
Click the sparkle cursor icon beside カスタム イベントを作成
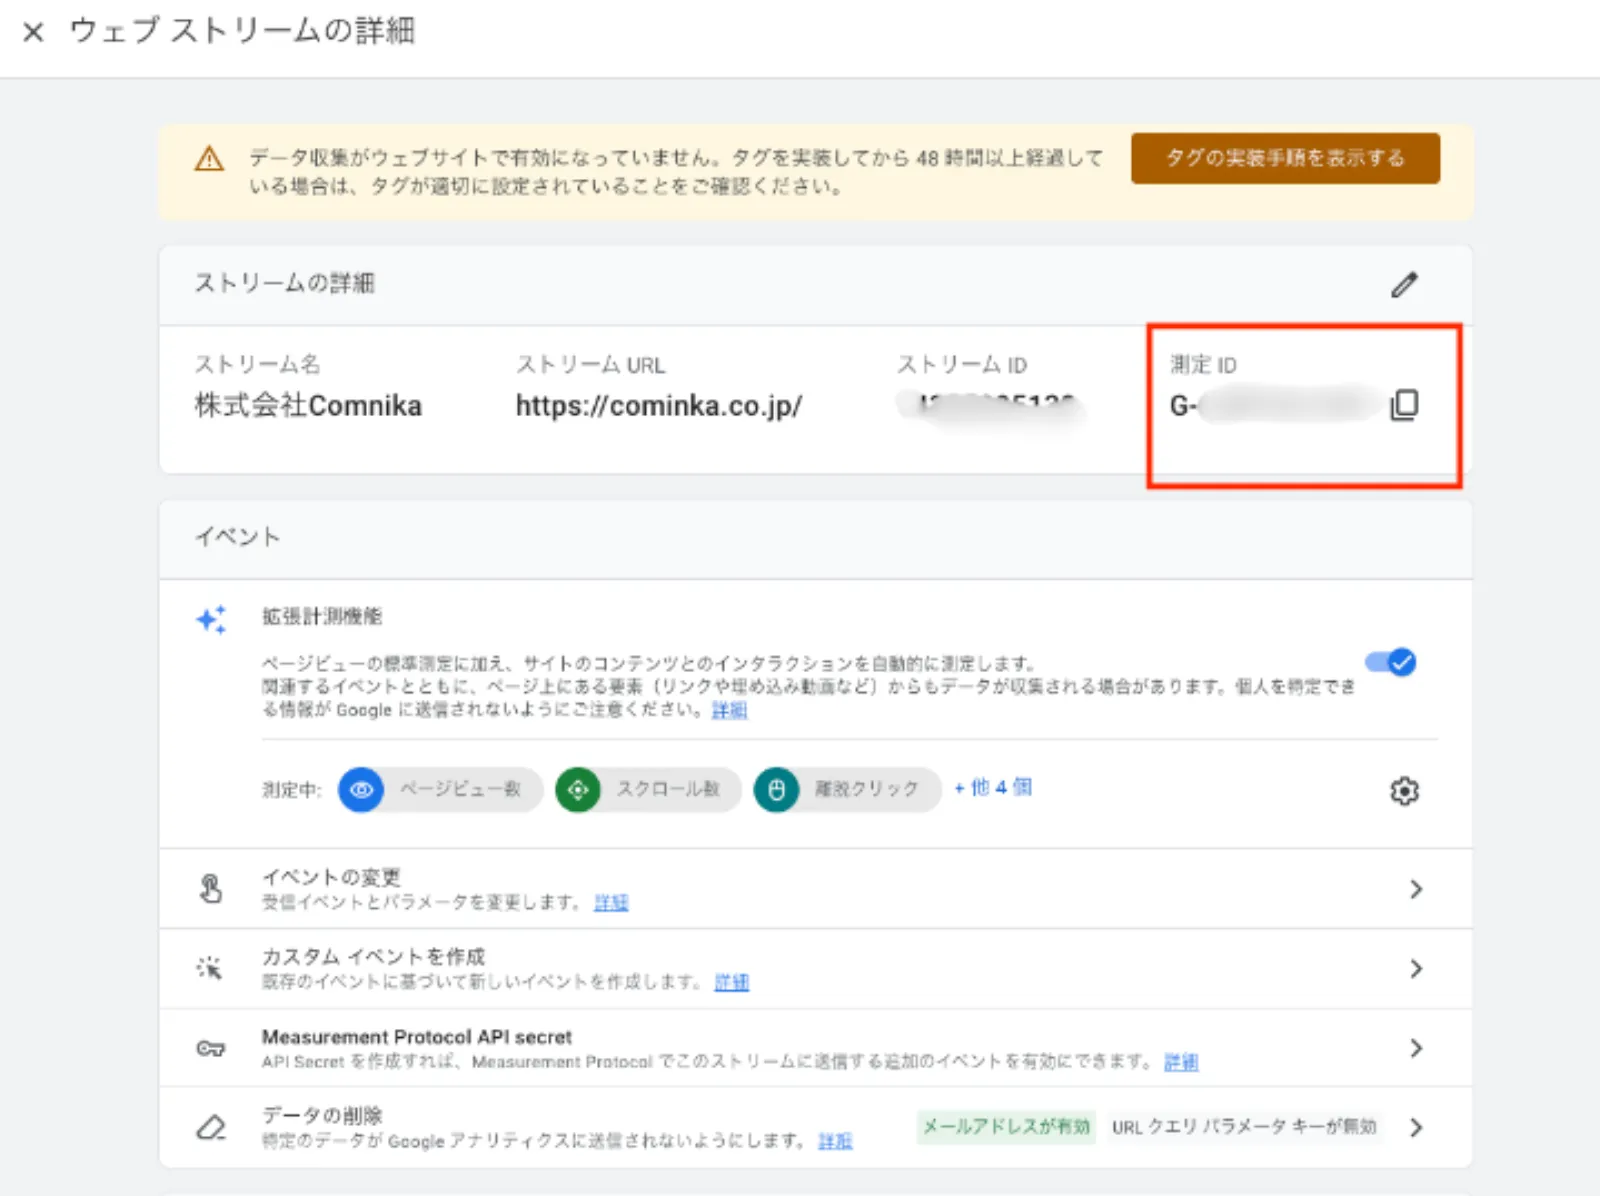click(x=210, y=968)
